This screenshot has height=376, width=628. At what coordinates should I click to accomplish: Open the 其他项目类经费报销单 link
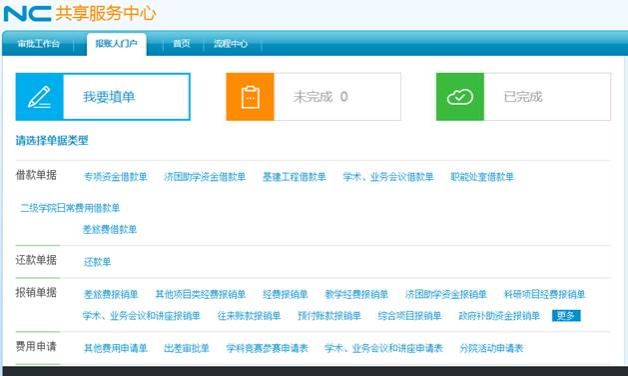(200, 294)
